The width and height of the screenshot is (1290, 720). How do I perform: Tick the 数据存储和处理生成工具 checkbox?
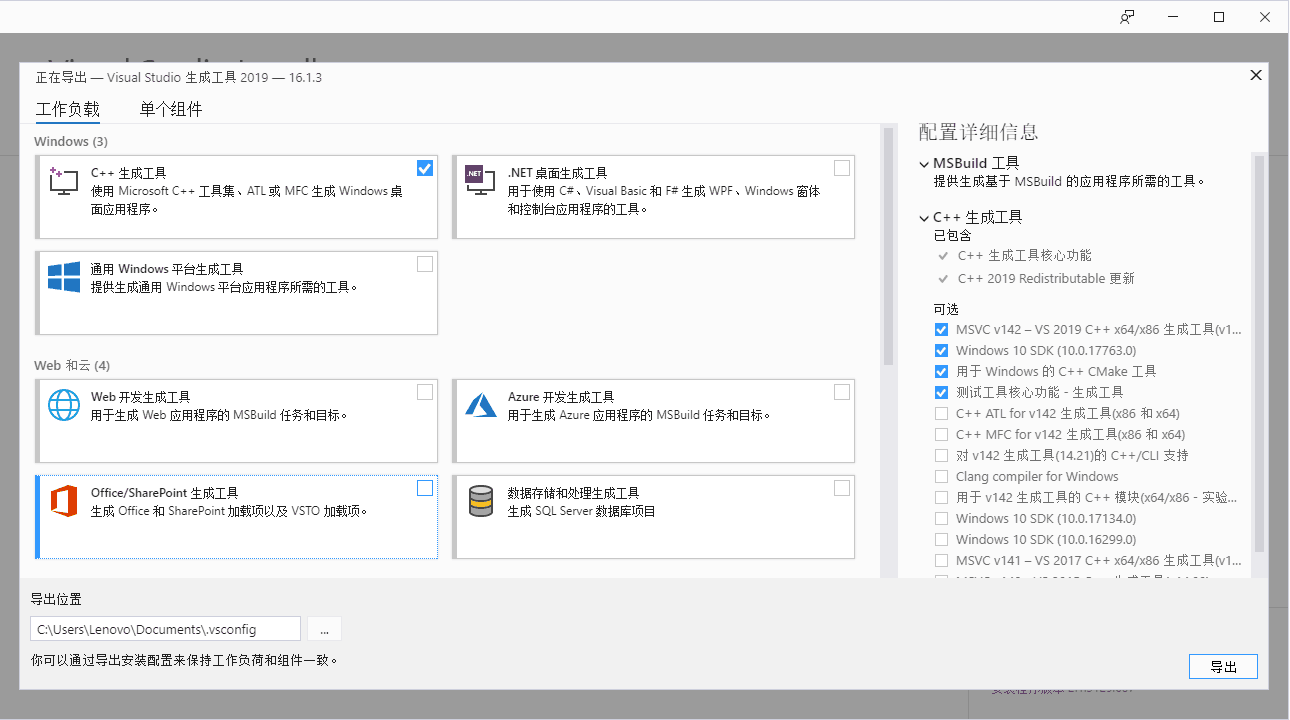(x=842, y=488)
